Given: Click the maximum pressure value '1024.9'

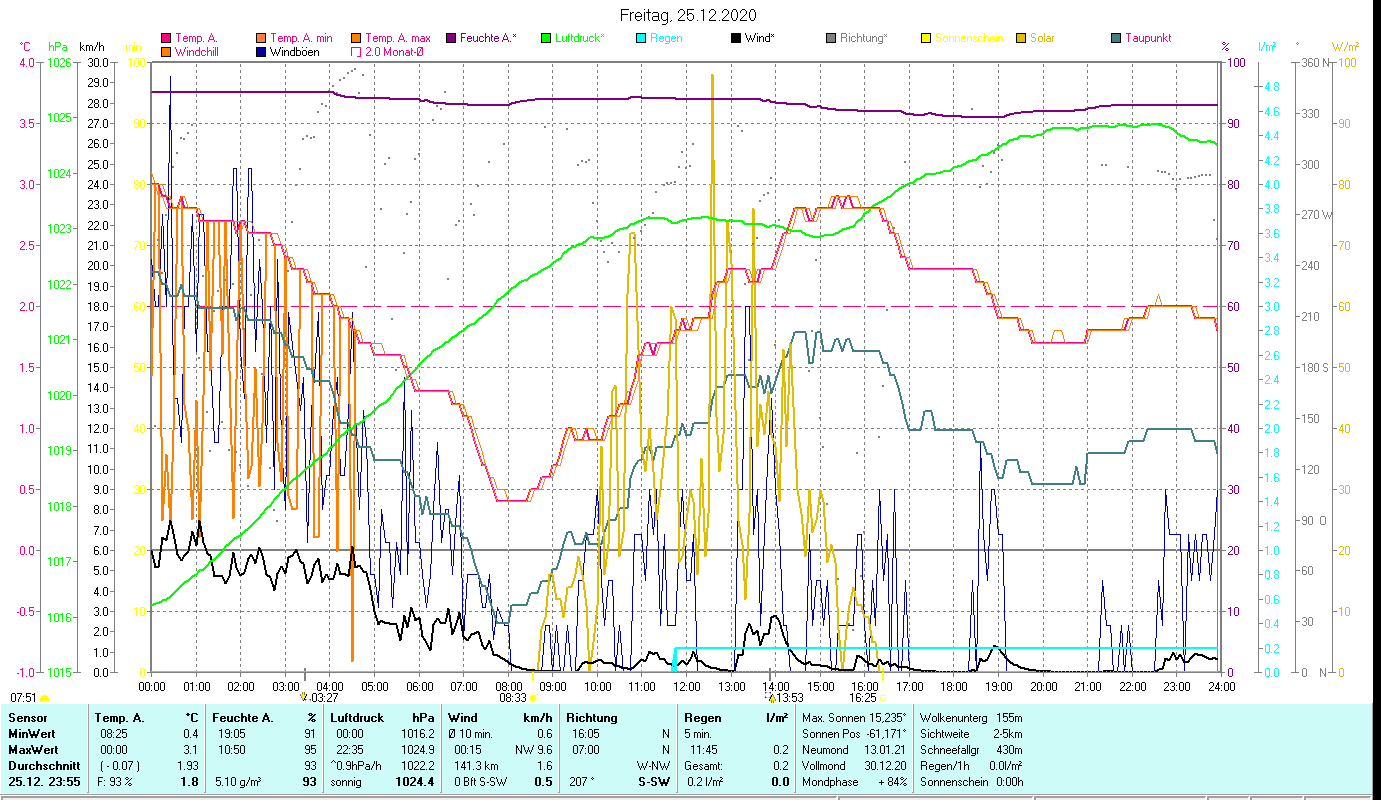Looking at the screenshot, I should point(416,750).
